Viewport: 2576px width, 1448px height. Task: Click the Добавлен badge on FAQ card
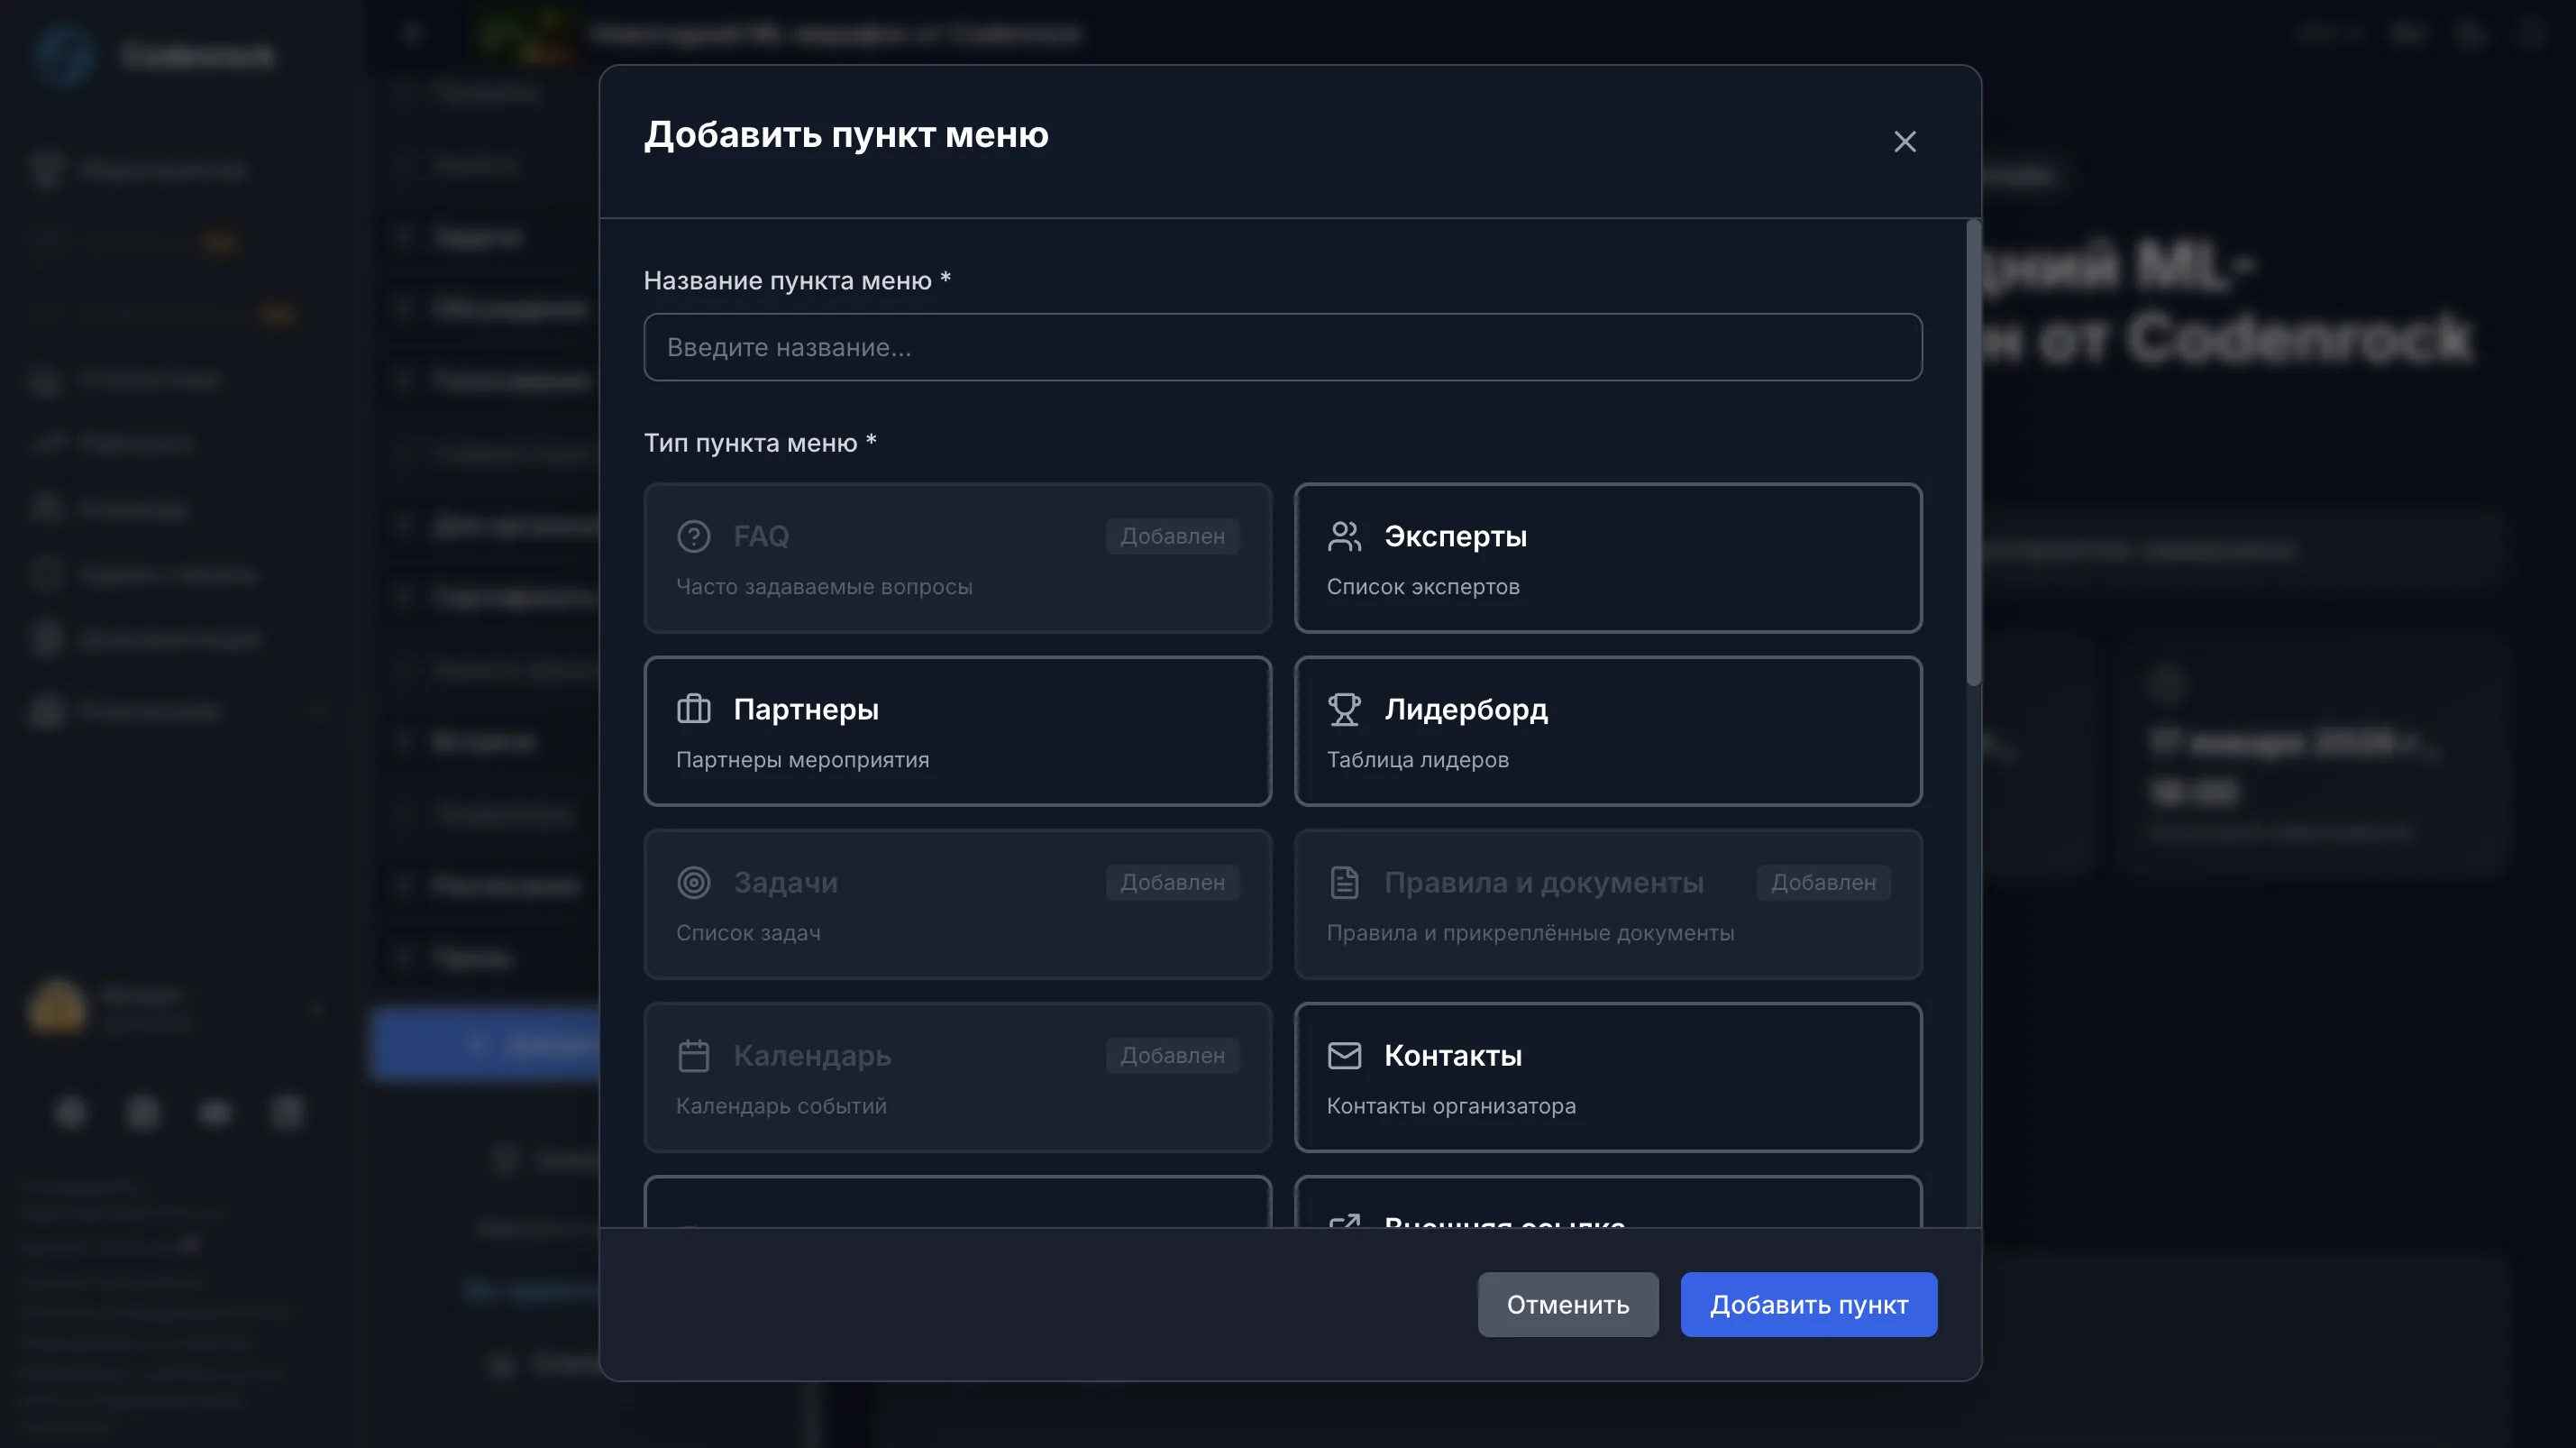click(1171, 536)
